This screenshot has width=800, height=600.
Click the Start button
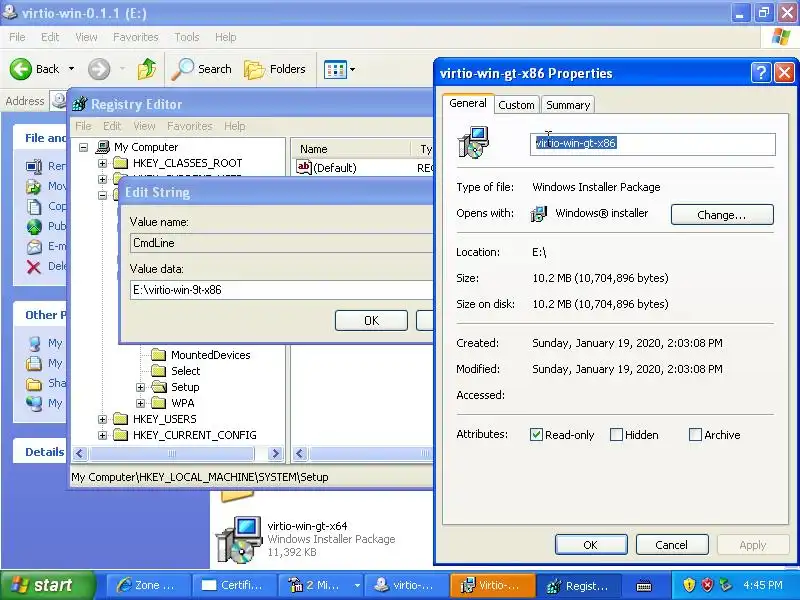pyautogui.click(x=47, y=585)
